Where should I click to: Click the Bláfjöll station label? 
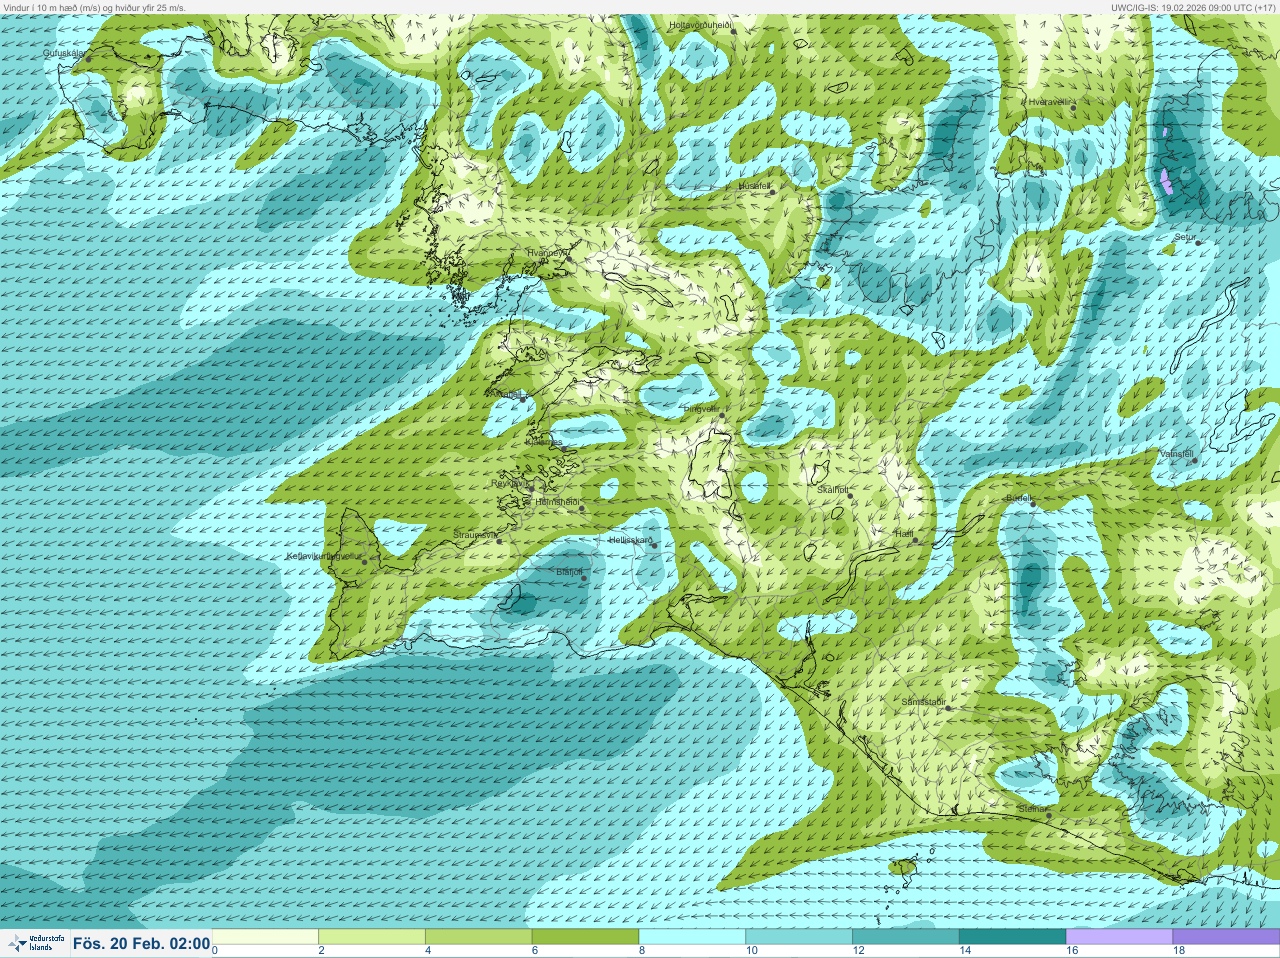click(569, 572)
